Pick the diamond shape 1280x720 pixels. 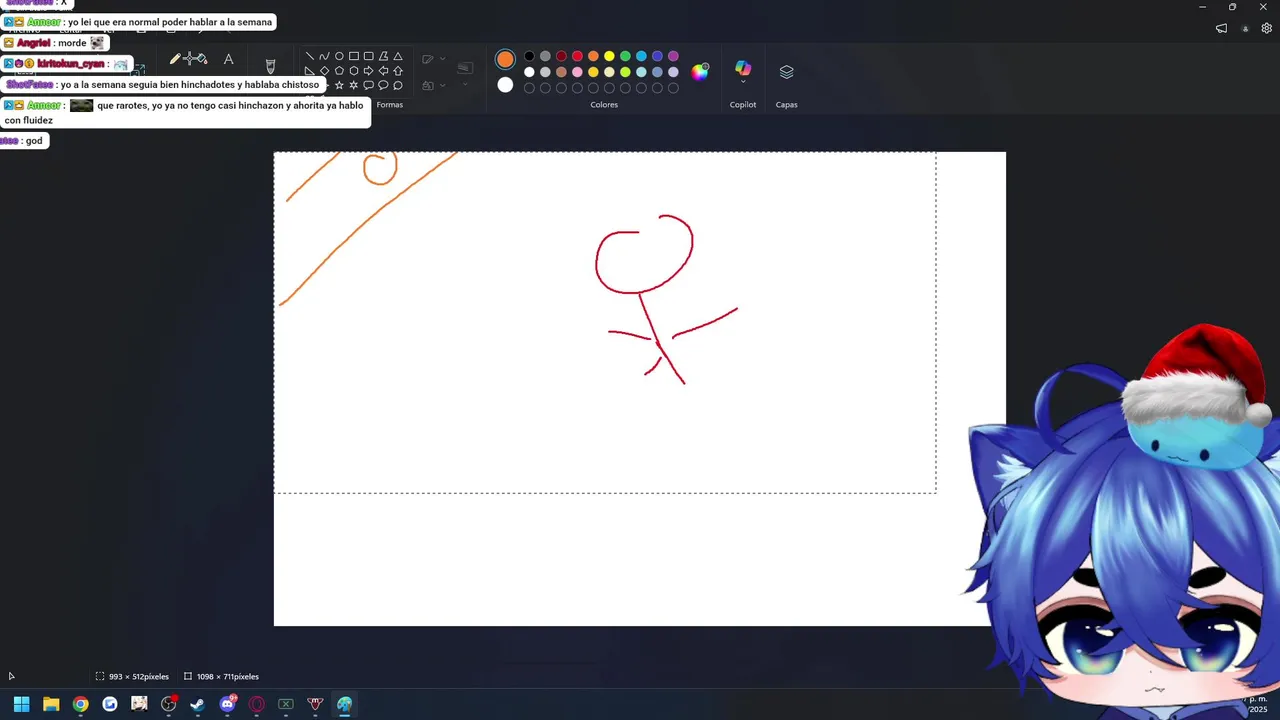pyautogui.click(x=324, y=71)
